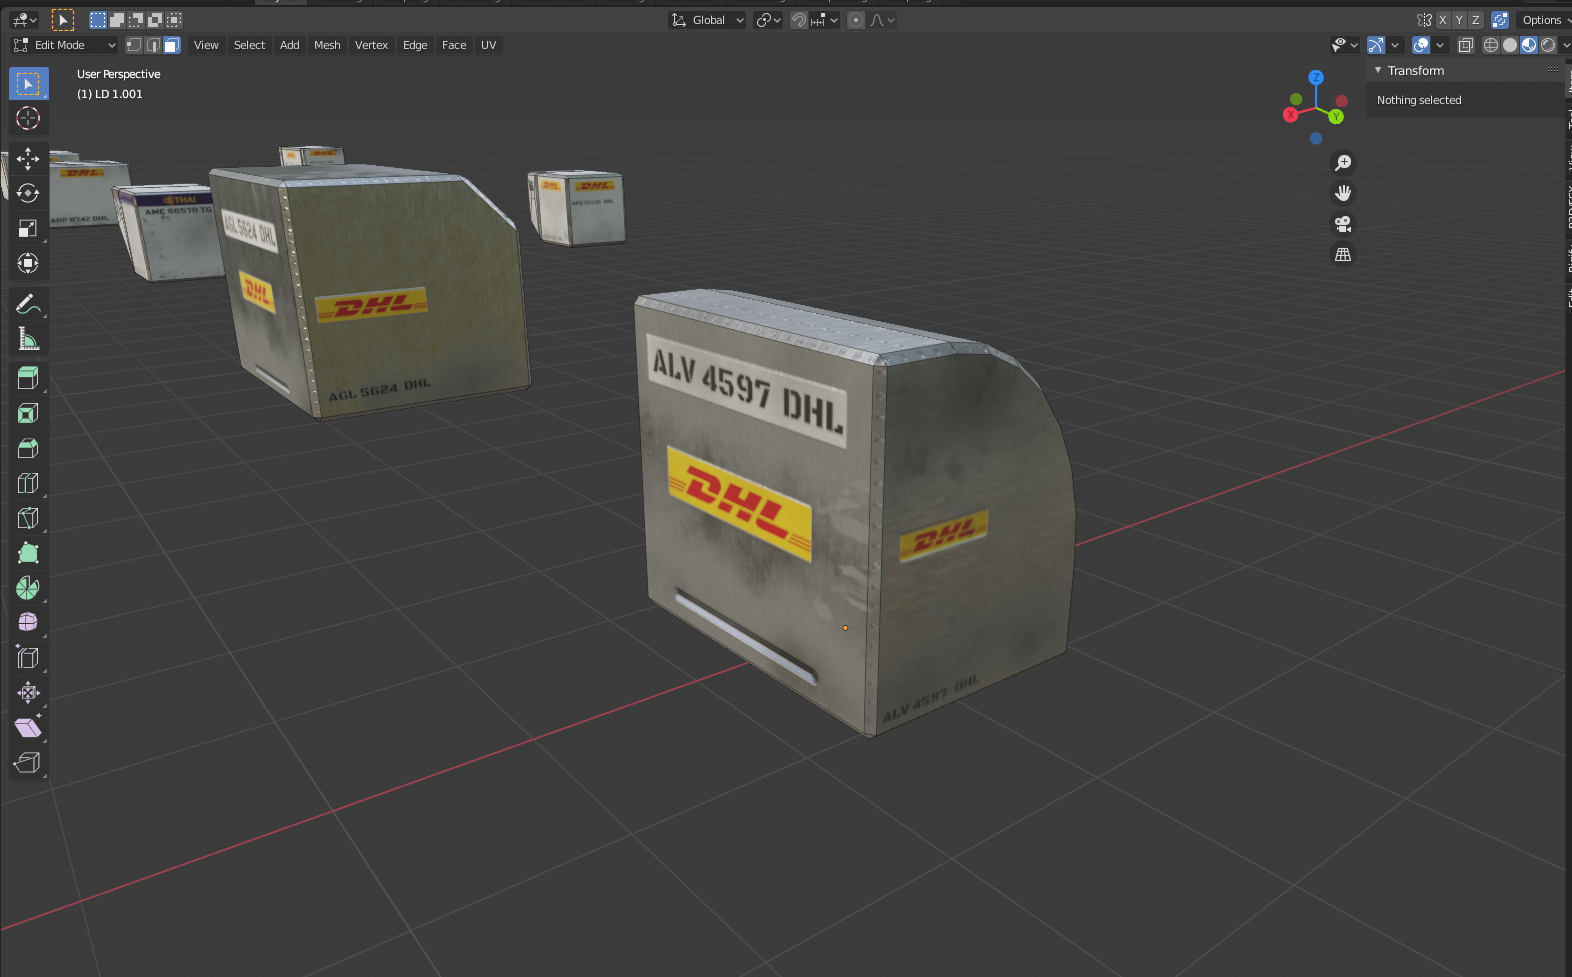1572x977 pixels.
Task: Open object visibility filter dropdown
Action: click(x=1344, y=45)
